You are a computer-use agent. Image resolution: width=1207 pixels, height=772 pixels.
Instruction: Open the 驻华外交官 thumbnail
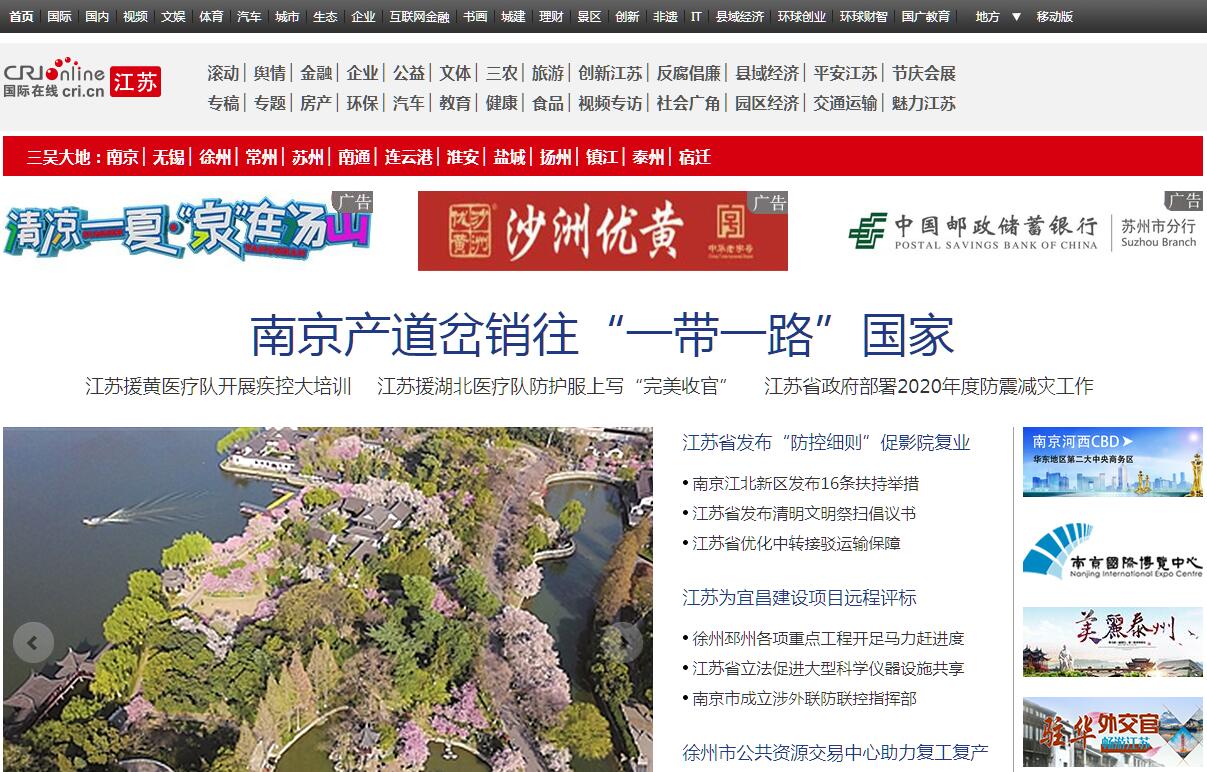click(1113, 732)
